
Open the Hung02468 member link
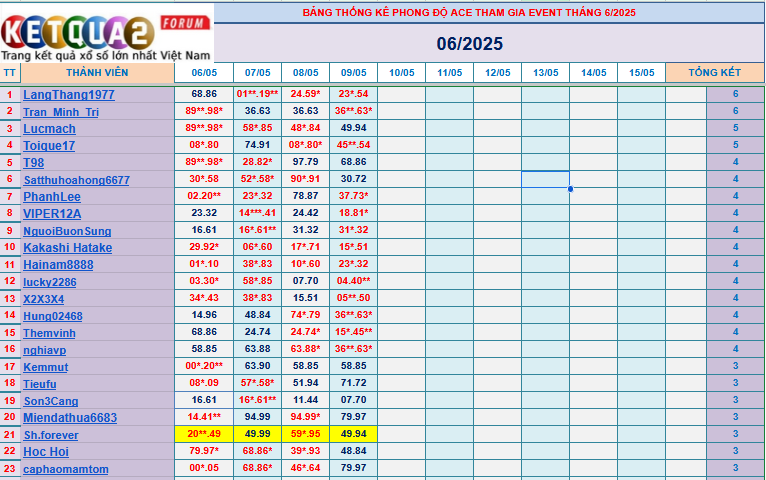pyautogui.click(x=53, y=316)
